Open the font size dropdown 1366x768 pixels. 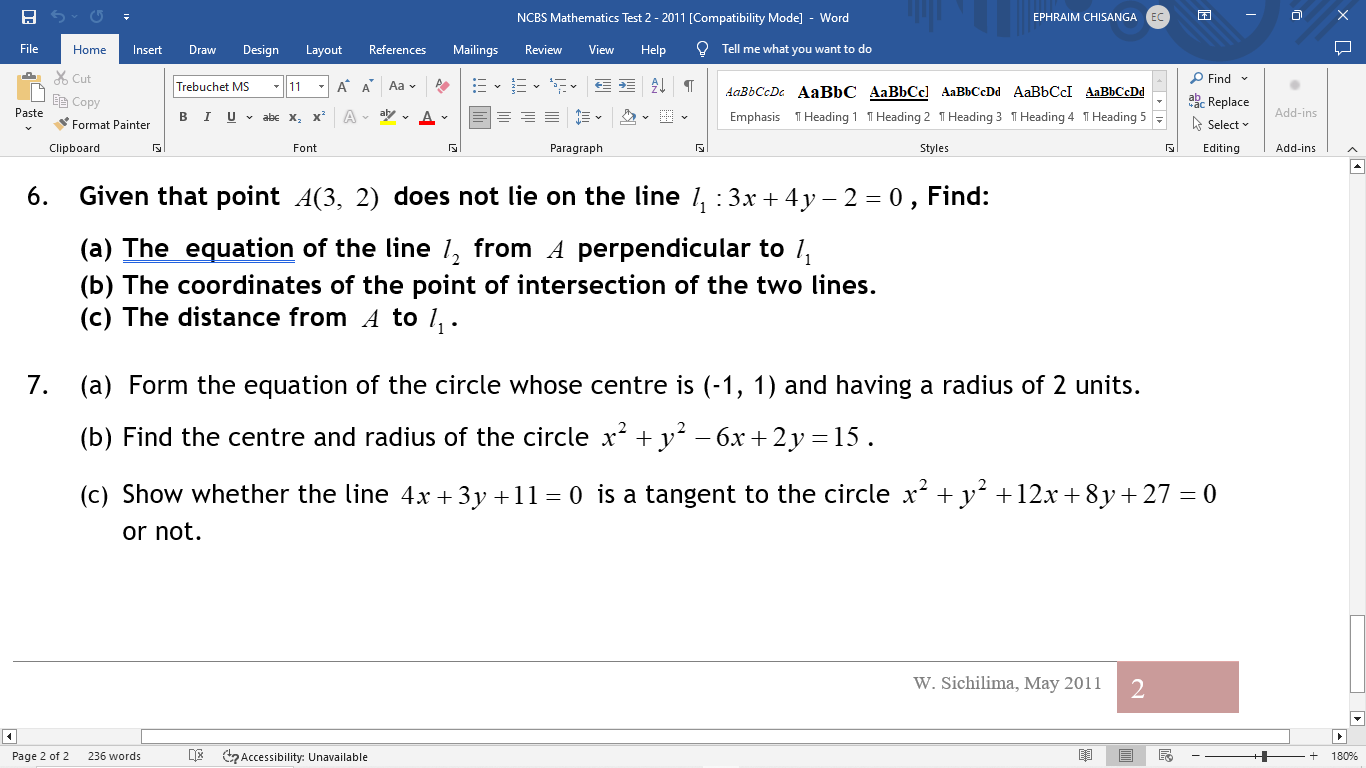(x=321, y=87)
